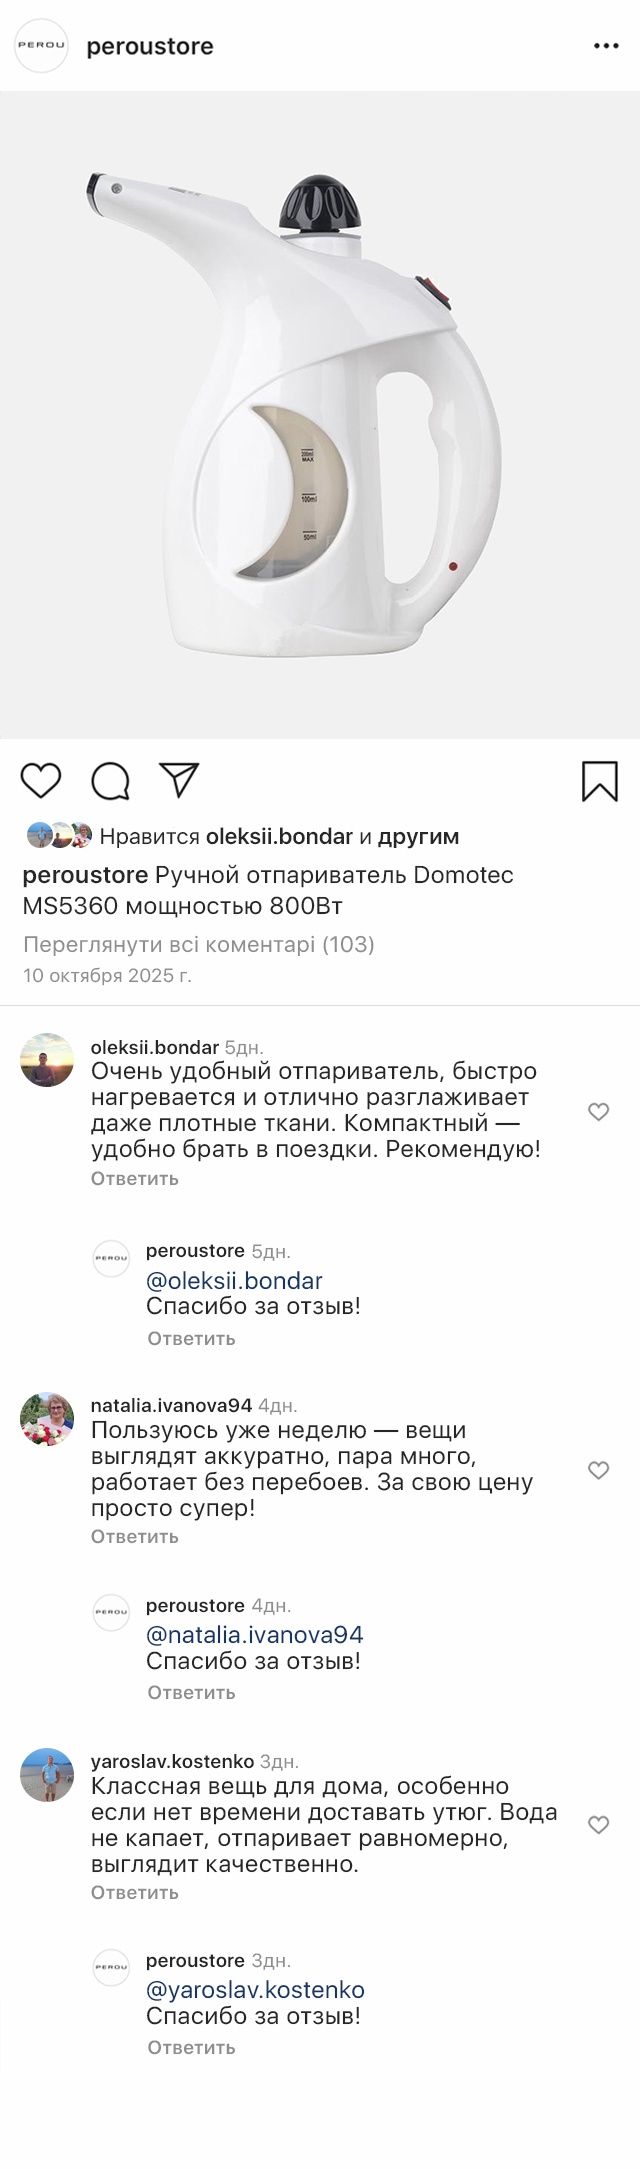640x2169 pixels.
Task: Like yaroslav.kostenko's comment
Action: pos(598,1825)
